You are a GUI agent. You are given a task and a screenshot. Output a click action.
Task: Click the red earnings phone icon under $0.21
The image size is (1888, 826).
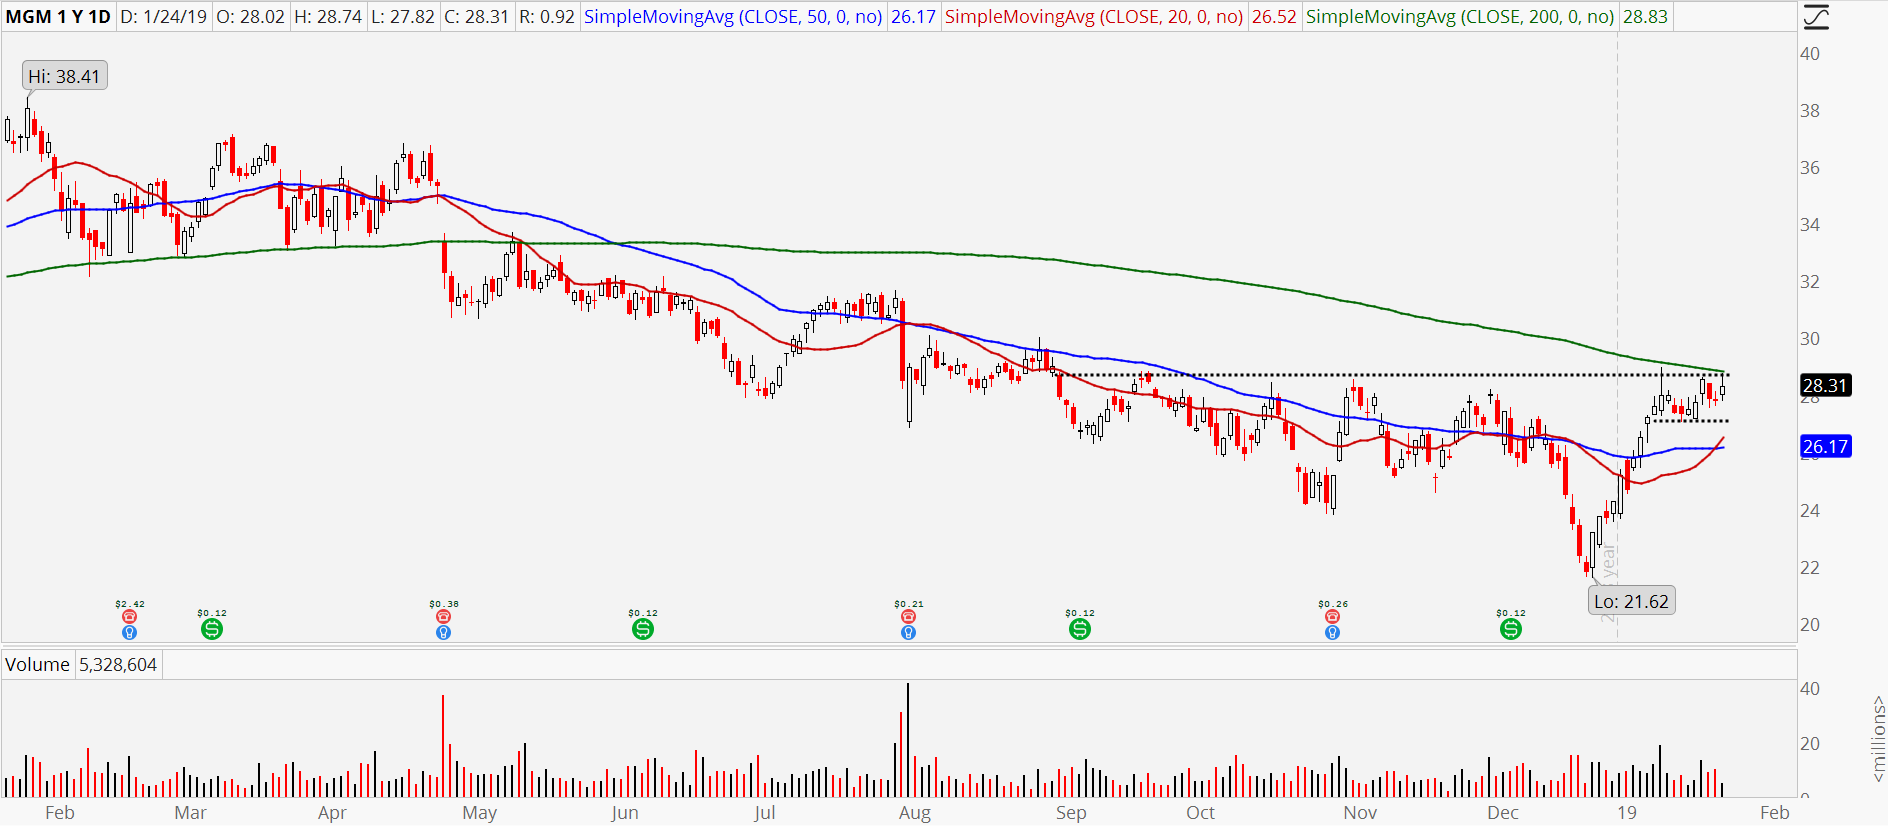pos(908,617)
